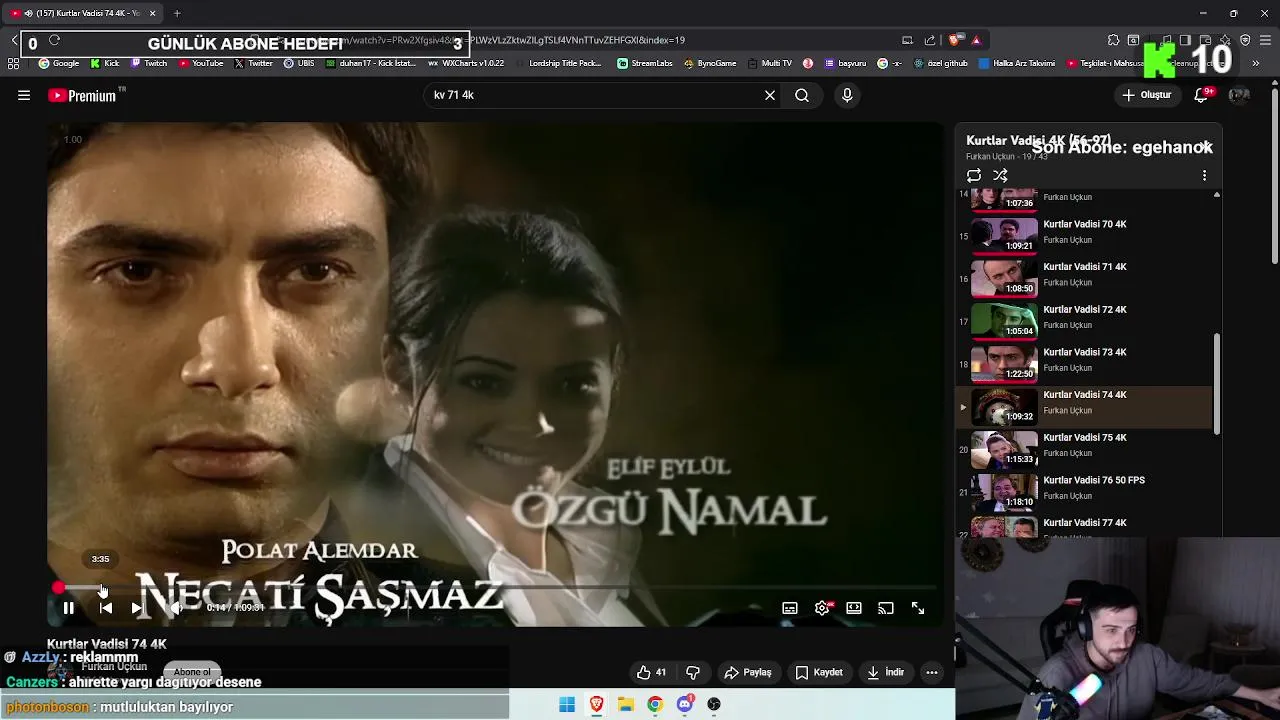The width and height of the screenshot is (1280, 720).
Task: Open Discord from the taskbar
Action: (x=685, y=705)
